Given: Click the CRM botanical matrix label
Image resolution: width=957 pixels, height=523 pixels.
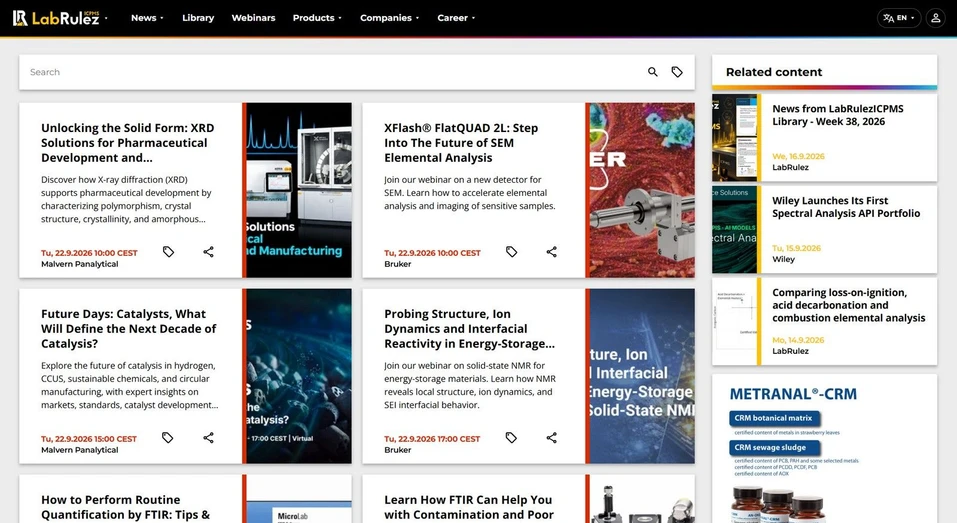Looking at the screenshot, I should point(773,418).
